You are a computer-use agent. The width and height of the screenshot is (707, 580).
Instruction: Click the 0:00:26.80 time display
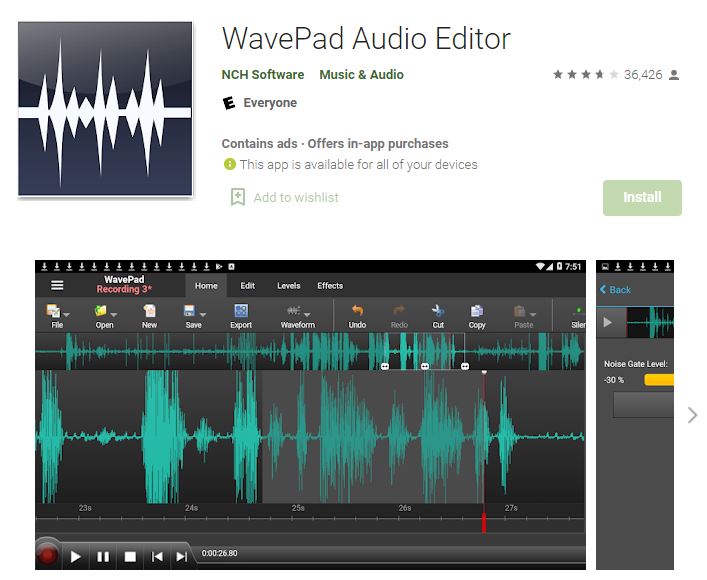219,553
